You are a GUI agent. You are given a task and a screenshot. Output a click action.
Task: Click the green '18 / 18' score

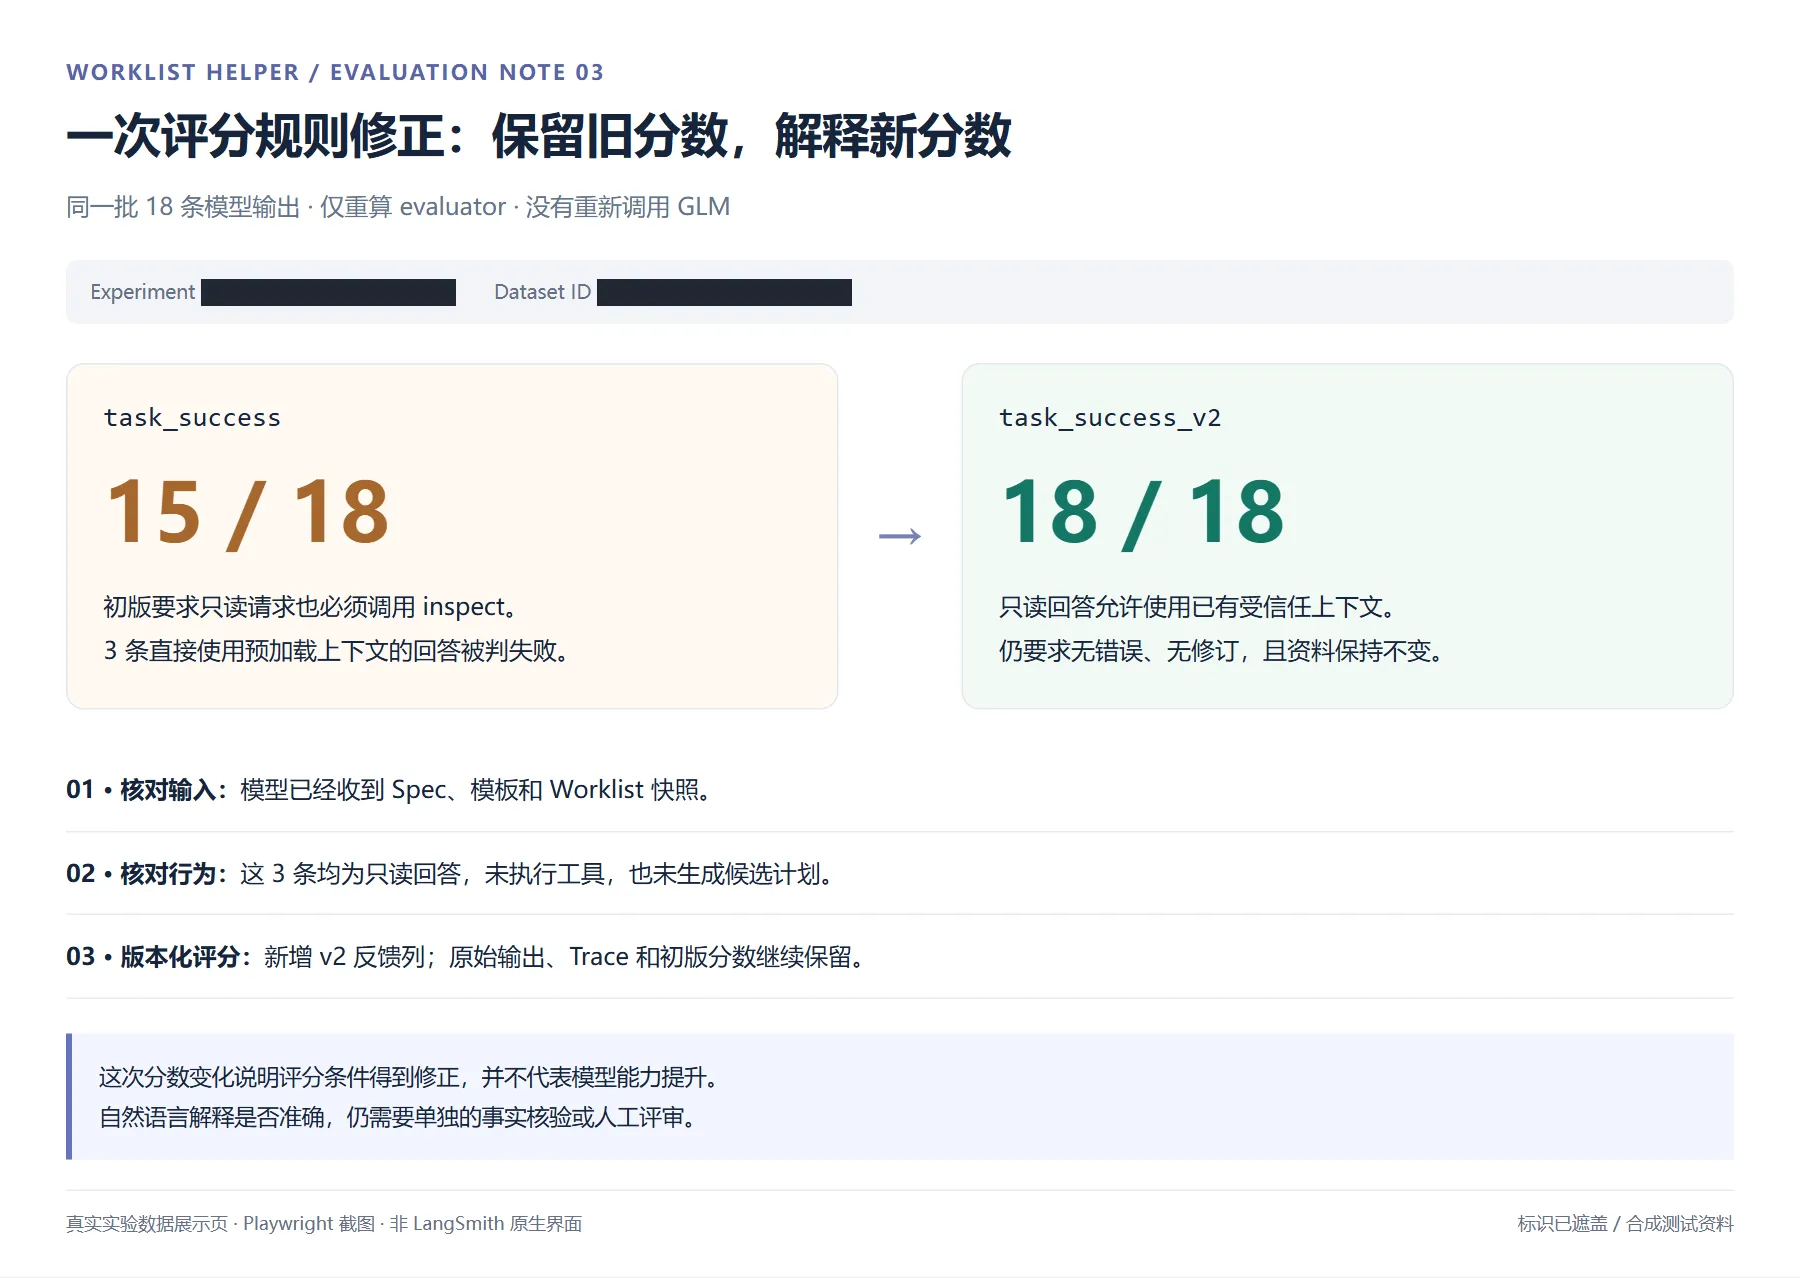(x=1142, y=513)
